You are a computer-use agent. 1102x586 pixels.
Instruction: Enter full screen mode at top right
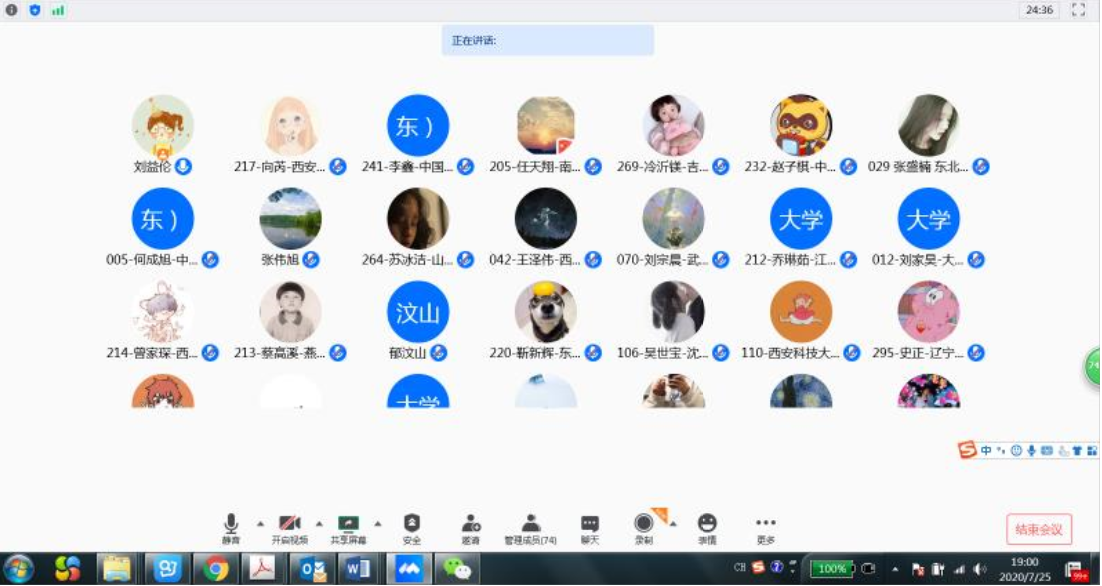tap(1078, 10)
